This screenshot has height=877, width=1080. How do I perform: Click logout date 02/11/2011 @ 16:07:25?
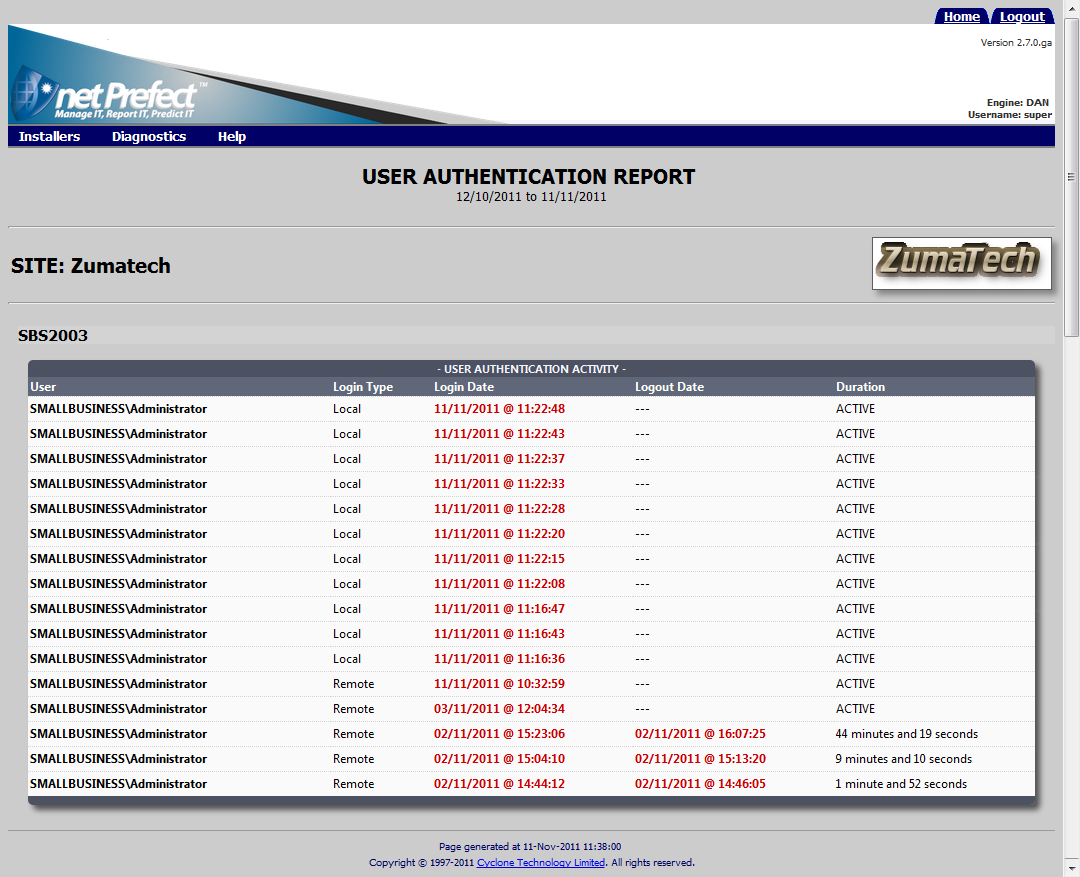point(700,734)
